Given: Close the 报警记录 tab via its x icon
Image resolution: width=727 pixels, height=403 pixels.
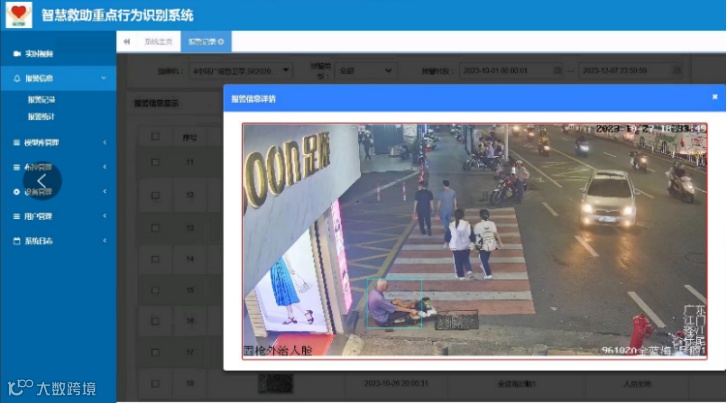Looking at the screenshot, I should (221, 42).
